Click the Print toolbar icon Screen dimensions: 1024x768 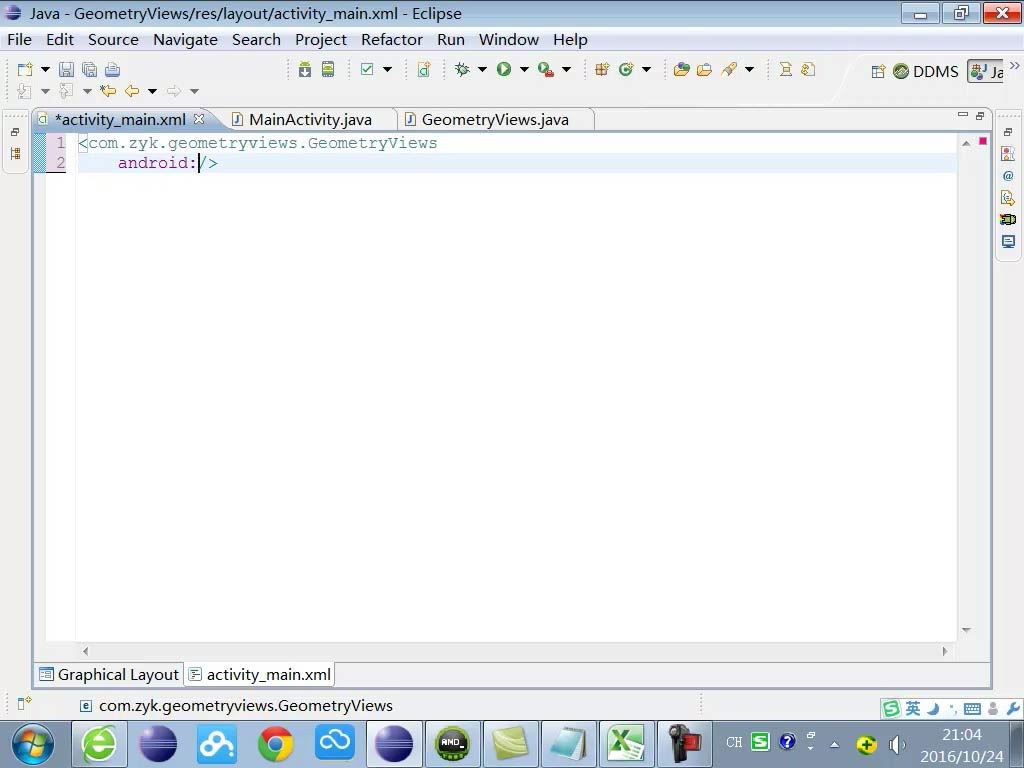point(112,70)
